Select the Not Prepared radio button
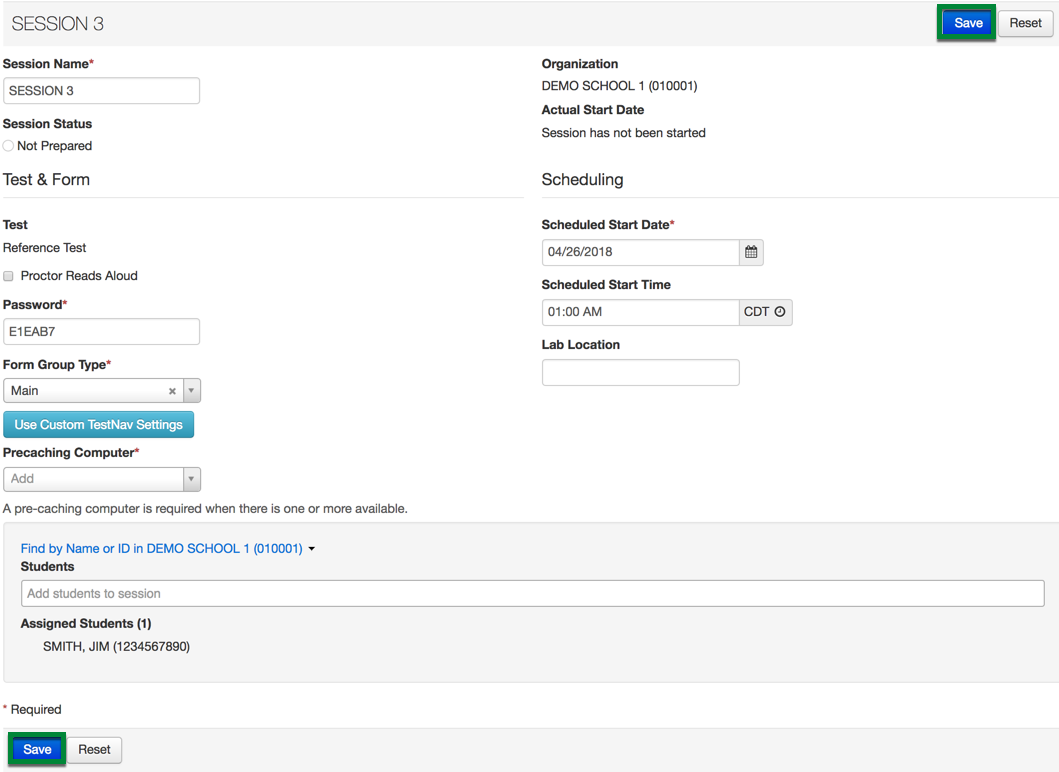This screenshot has width=1059, height=772. [x=9, y=146]
